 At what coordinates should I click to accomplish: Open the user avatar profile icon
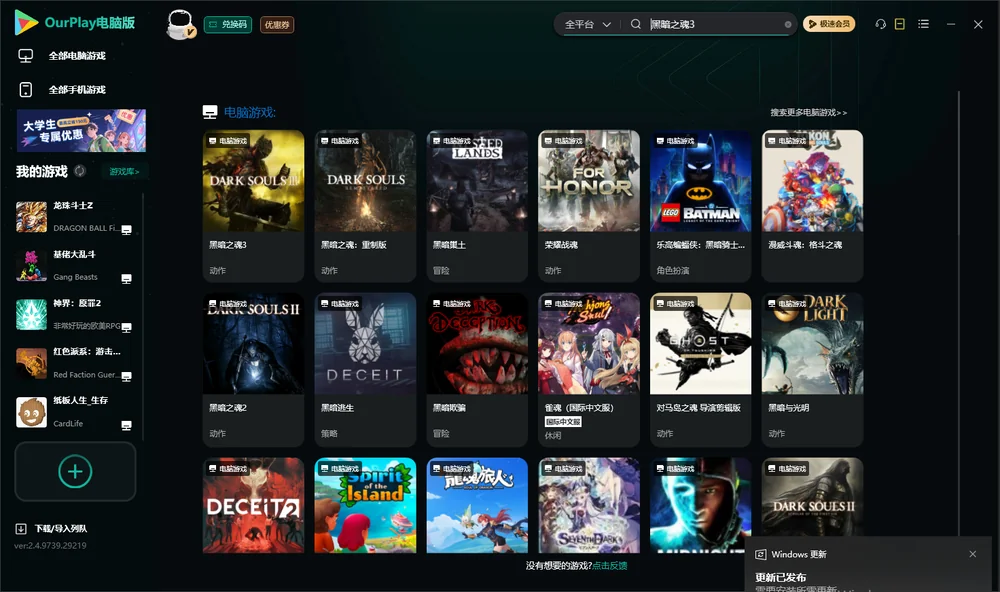180,24
